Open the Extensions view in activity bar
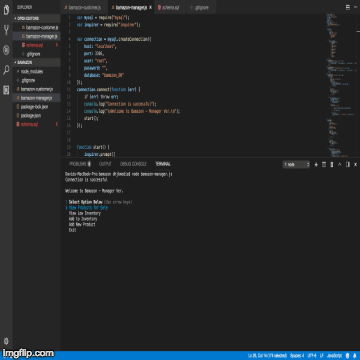This screenshot has height=360, width=360. (6, 90)
